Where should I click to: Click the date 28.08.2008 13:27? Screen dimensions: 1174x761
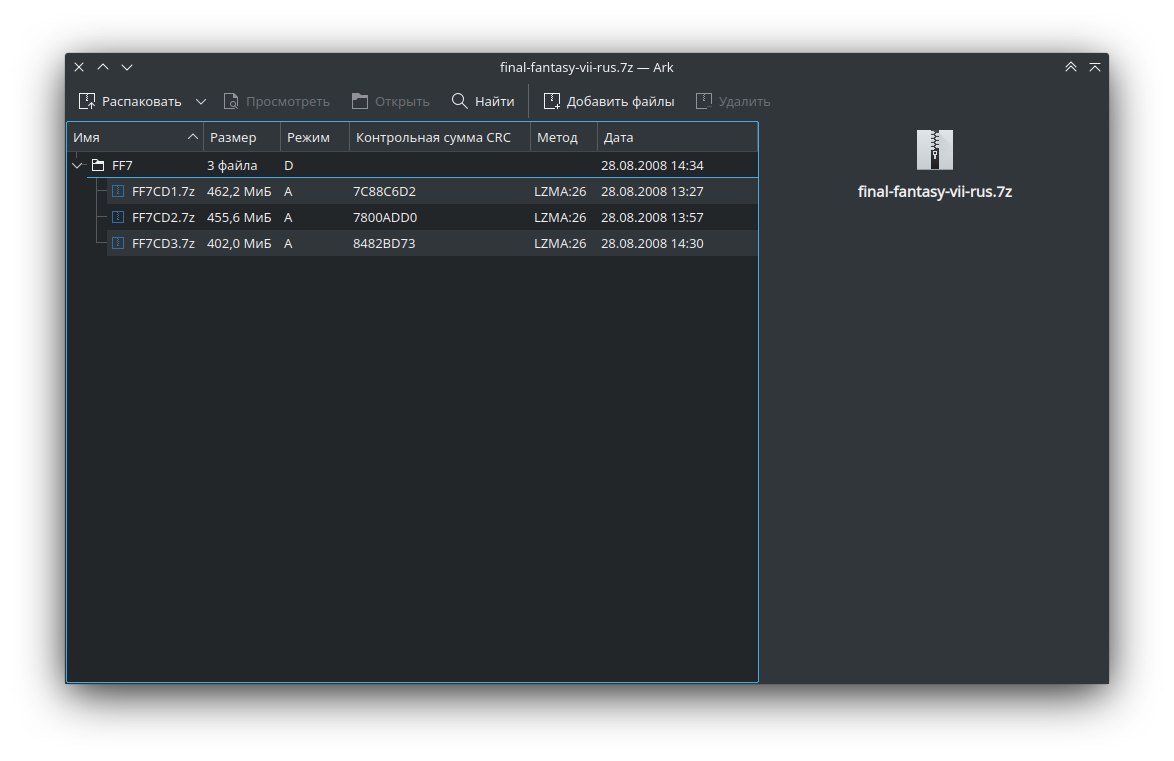[652, 192]
